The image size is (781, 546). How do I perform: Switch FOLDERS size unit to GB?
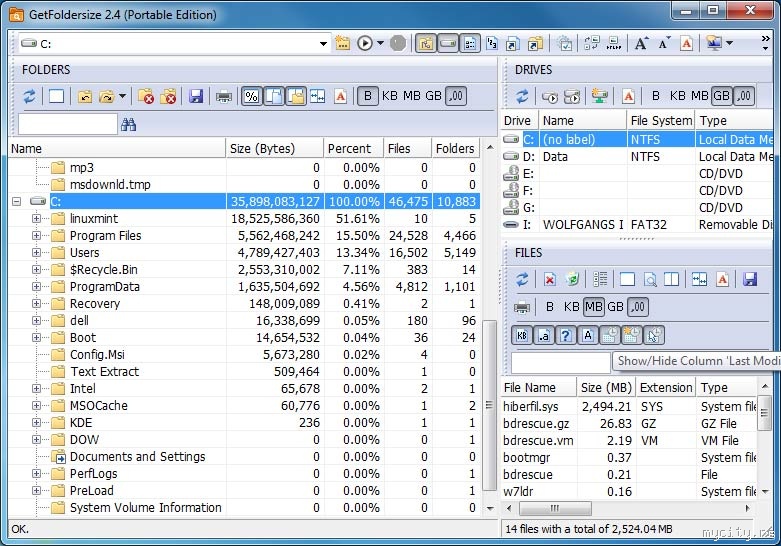click(433, 96)
